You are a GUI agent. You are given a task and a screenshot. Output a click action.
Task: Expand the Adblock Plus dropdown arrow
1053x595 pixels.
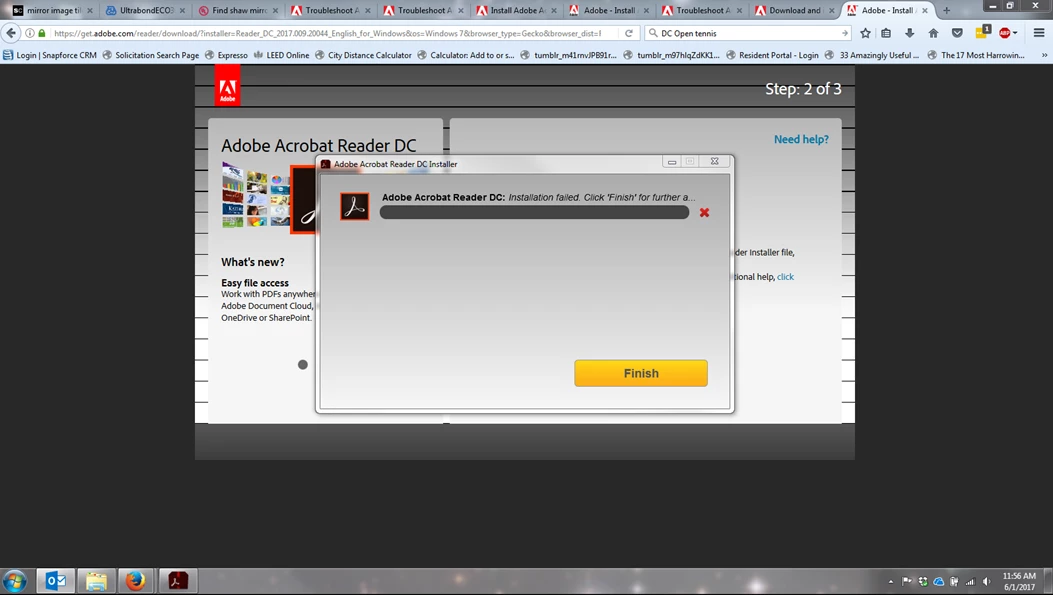(x=1015, y=33)
